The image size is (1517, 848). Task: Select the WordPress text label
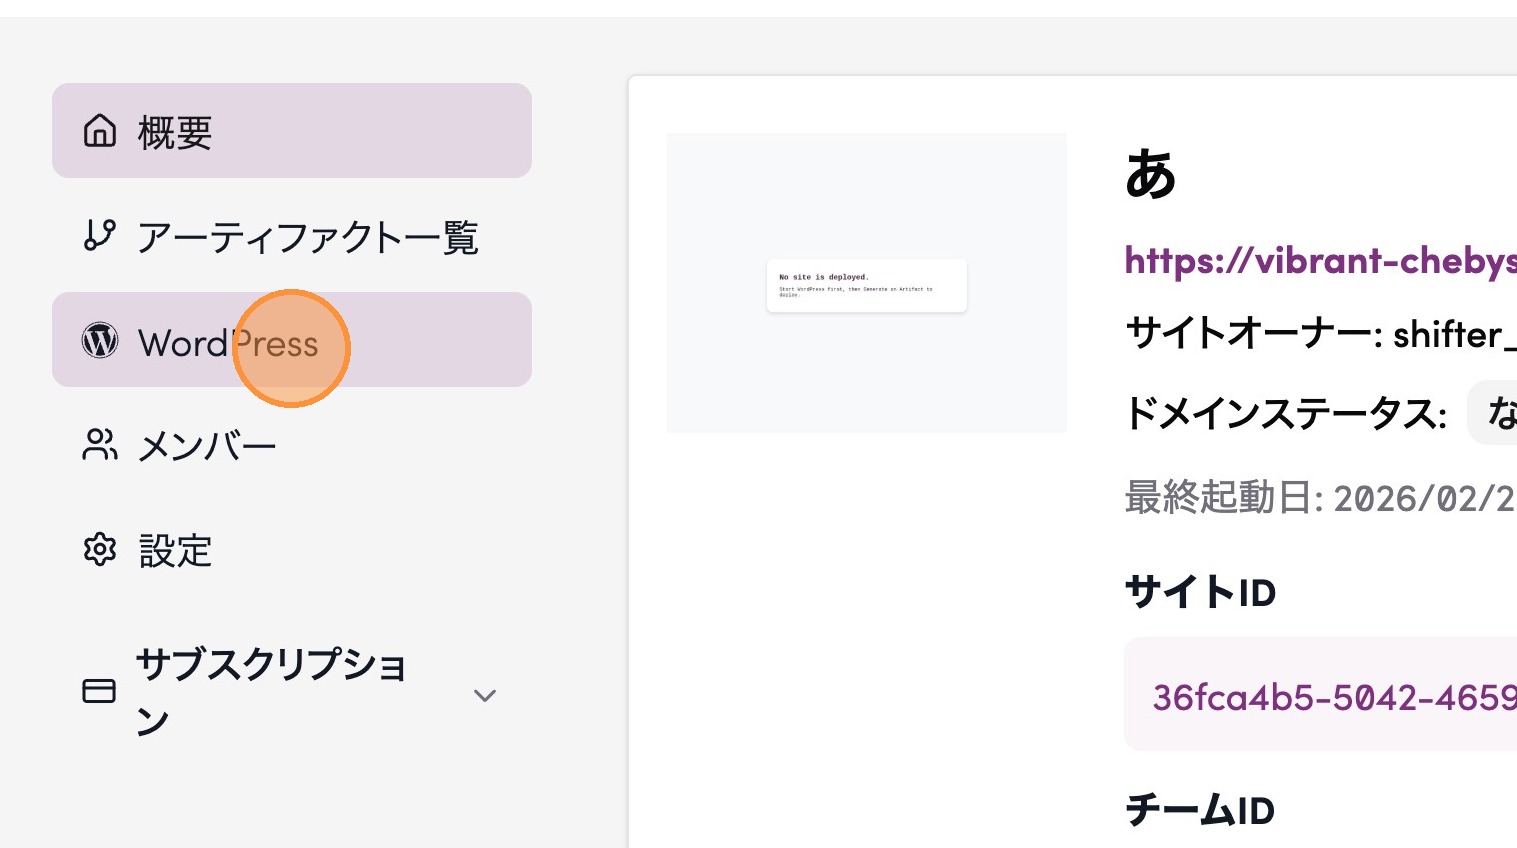228,343
